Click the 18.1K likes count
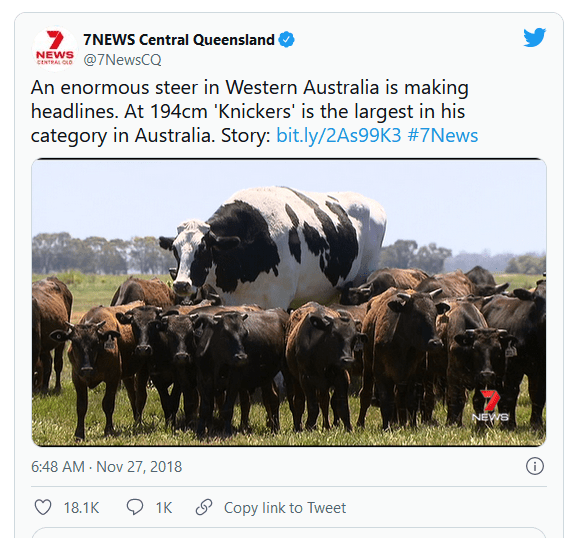Image resolution: width=573 pixels, height=538 pixels. 81,508
